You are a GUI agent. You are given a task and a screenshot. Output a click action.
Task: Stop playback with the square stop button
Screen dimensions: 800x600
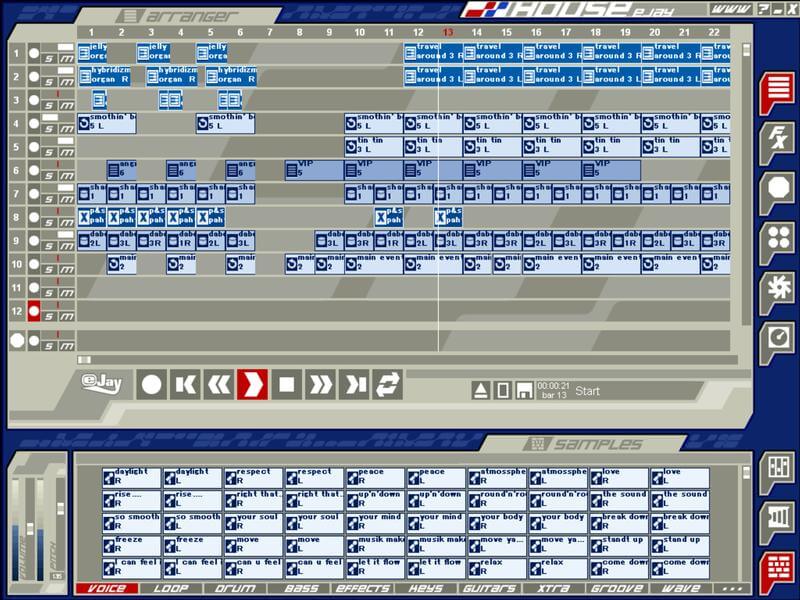click(287, 384)
